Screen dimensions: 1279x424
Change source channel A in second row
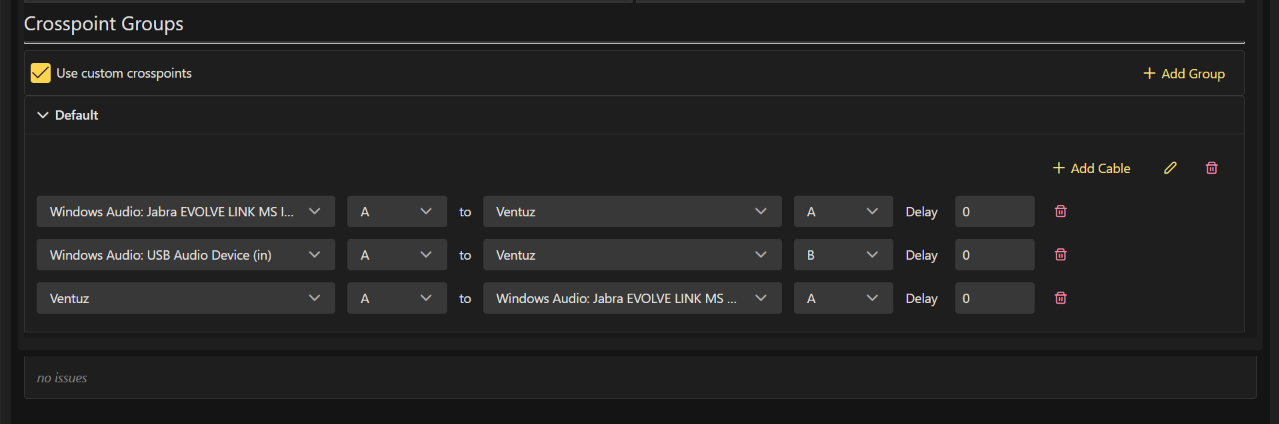(x=396, y=255)
